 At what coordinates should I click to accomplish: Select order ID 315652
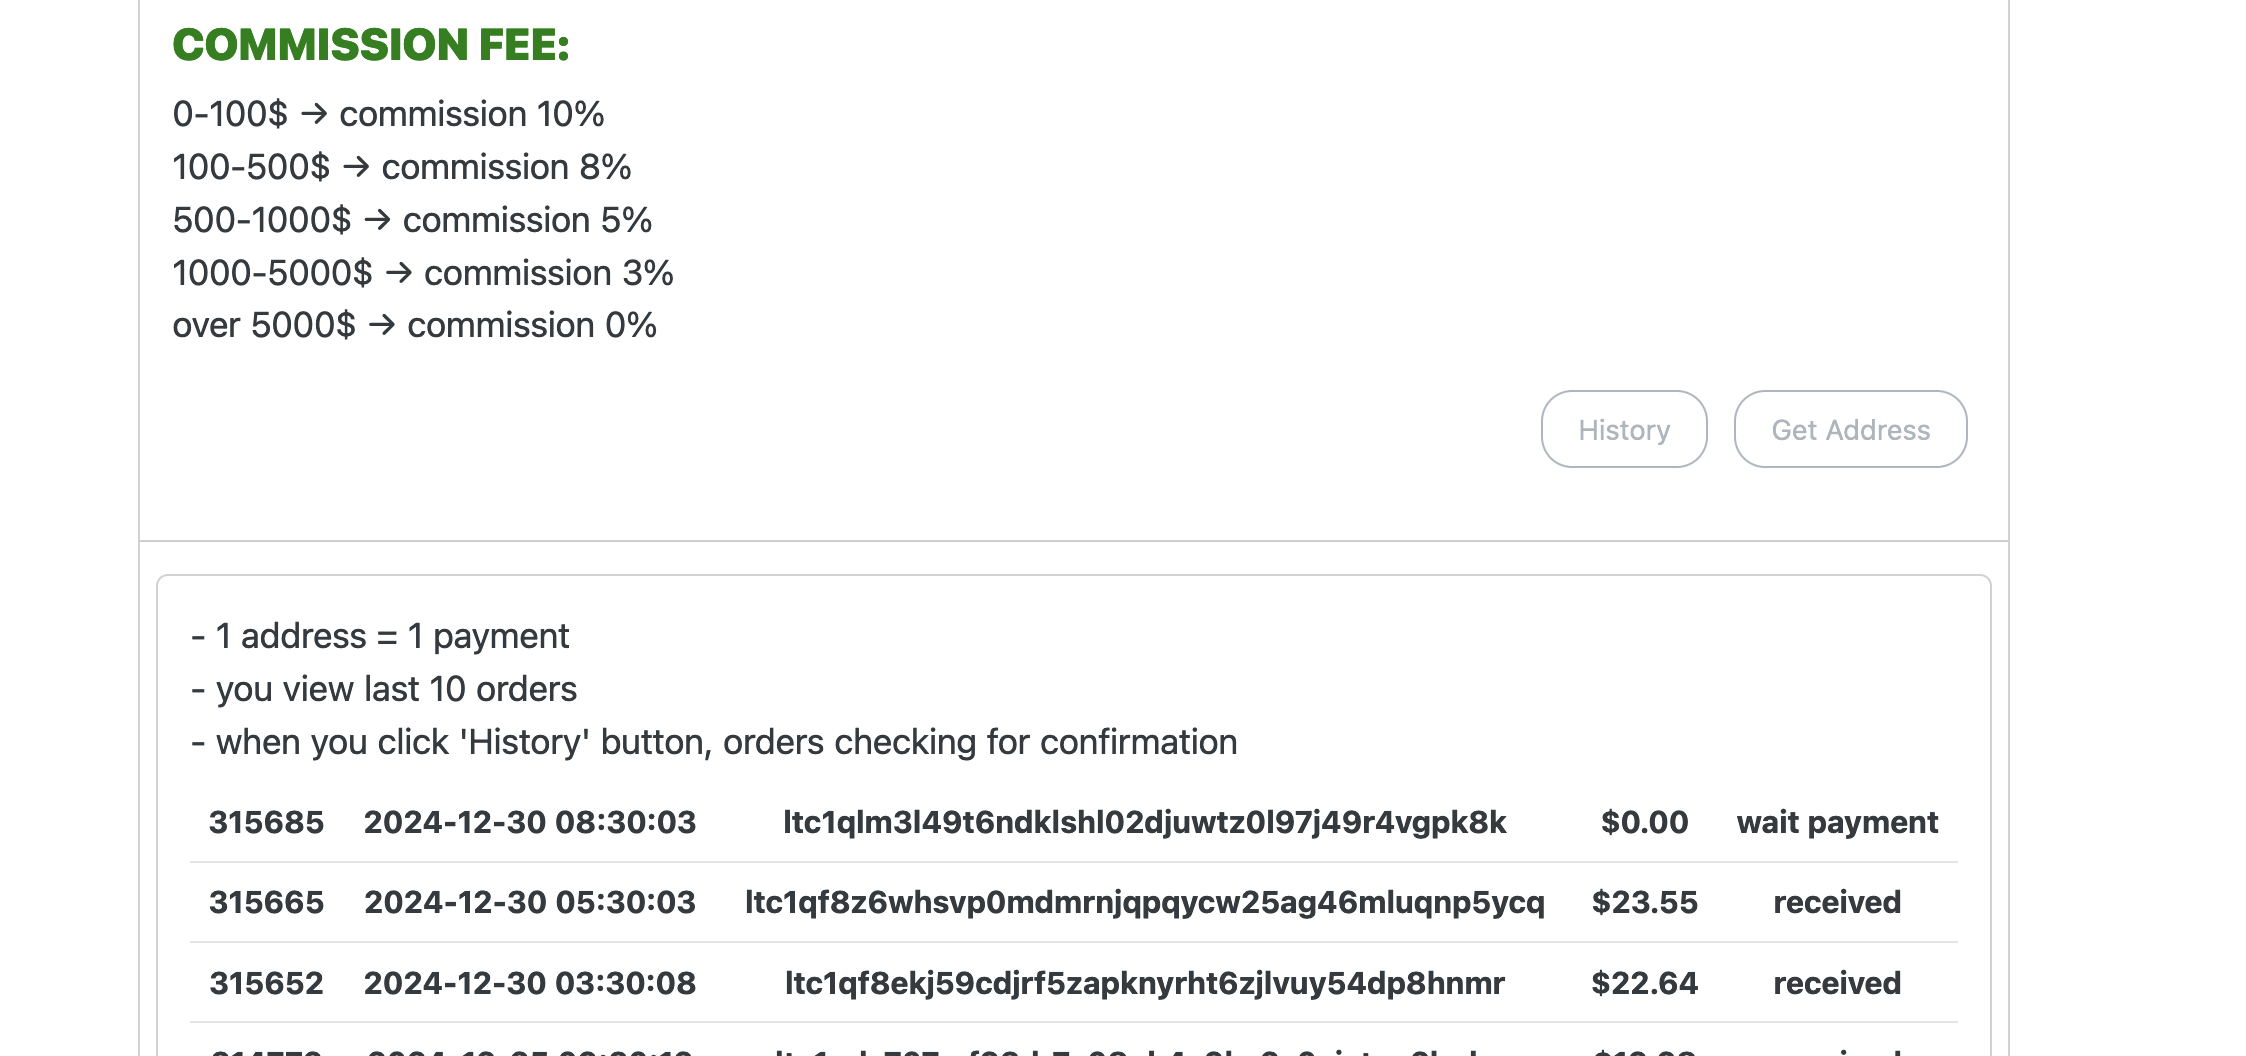[x=266, y=983]
